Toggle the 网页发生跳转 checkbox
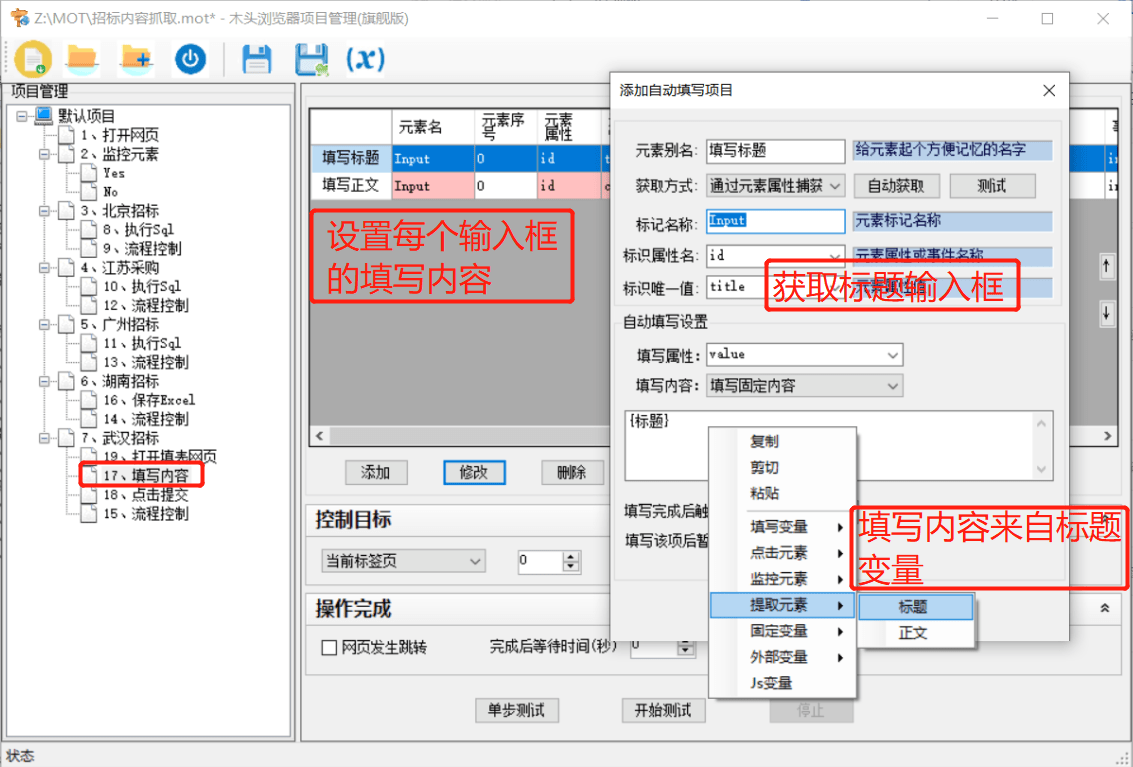Viewport: 1133px width, 767px height. (x=329, y=648)
